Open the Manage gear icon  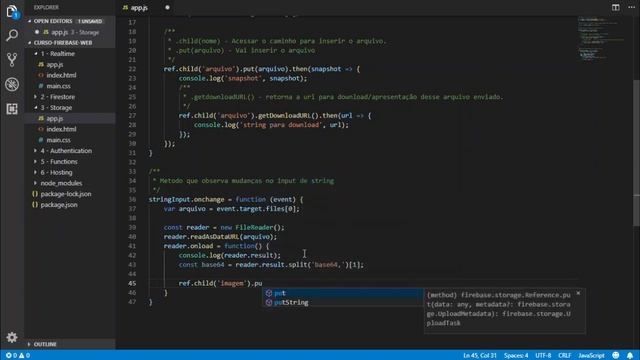pos(12,337)
